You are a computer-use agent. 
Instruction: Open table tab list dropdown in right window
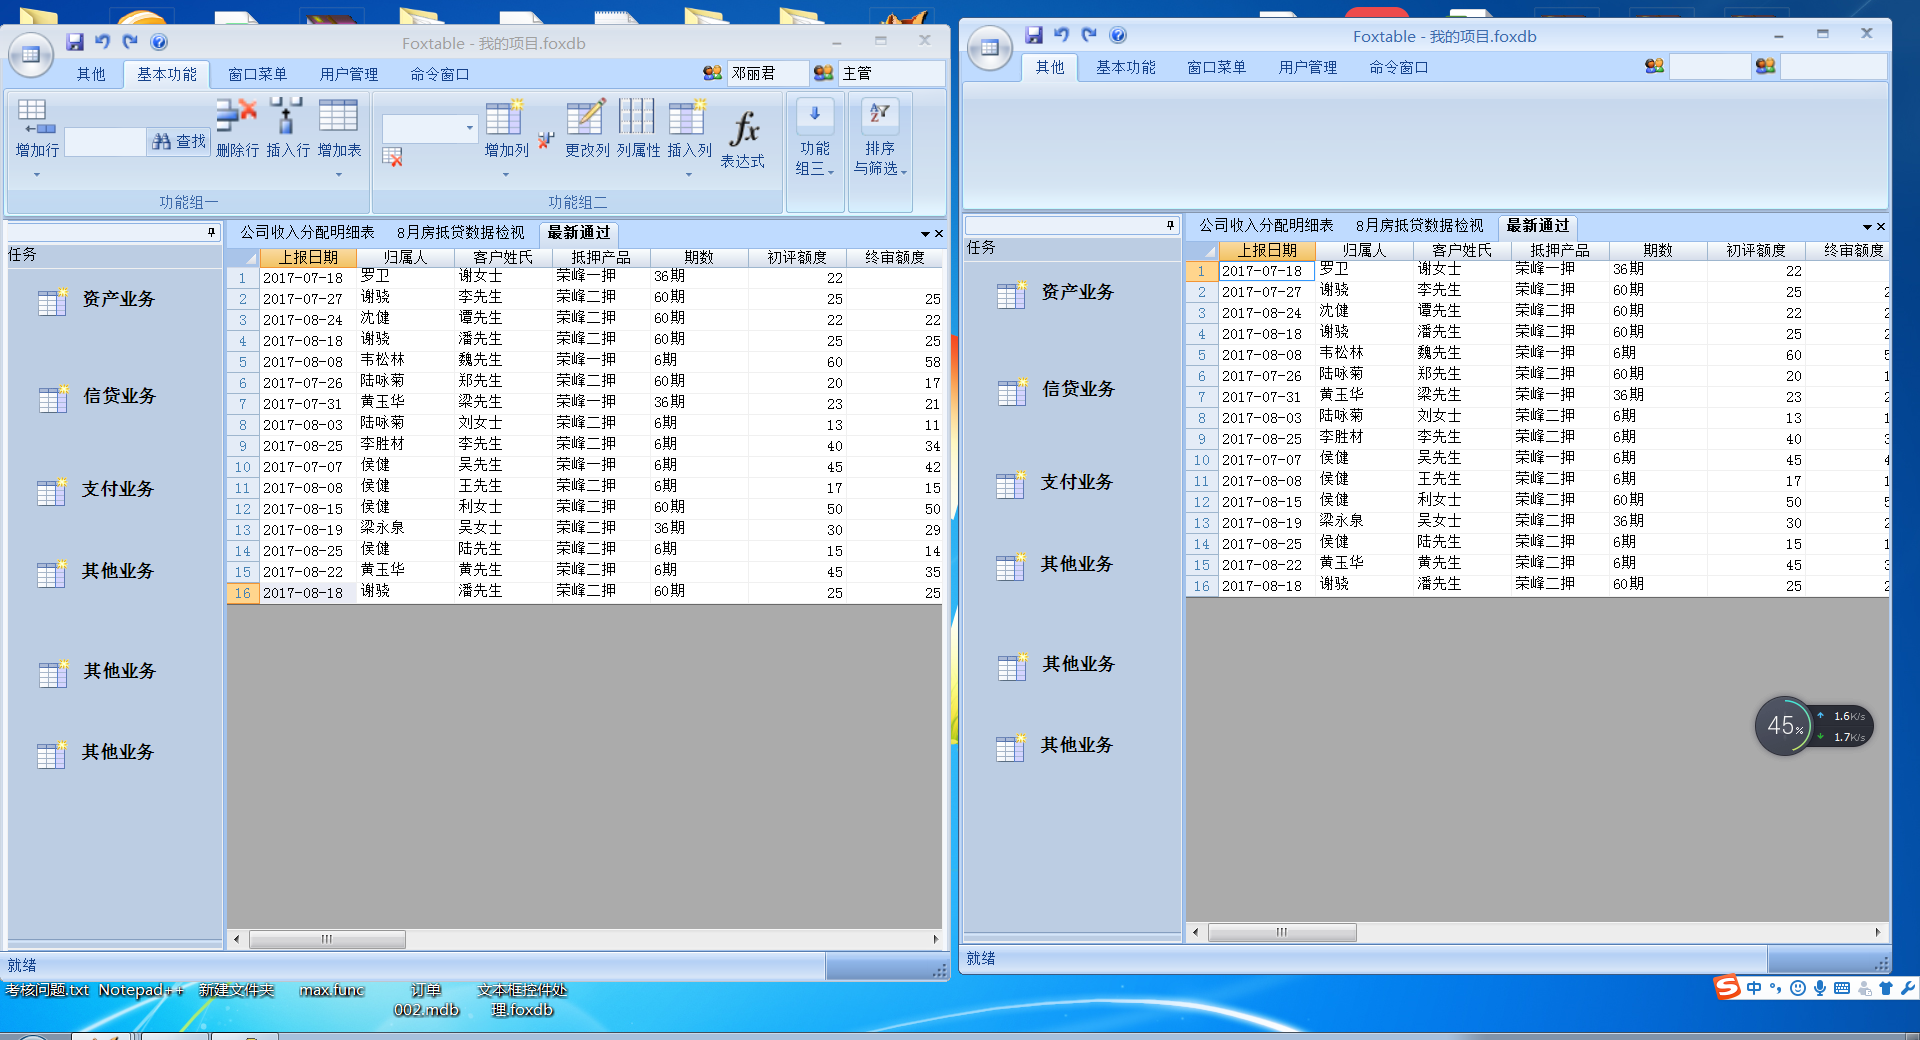click(x=1867, y=227)
